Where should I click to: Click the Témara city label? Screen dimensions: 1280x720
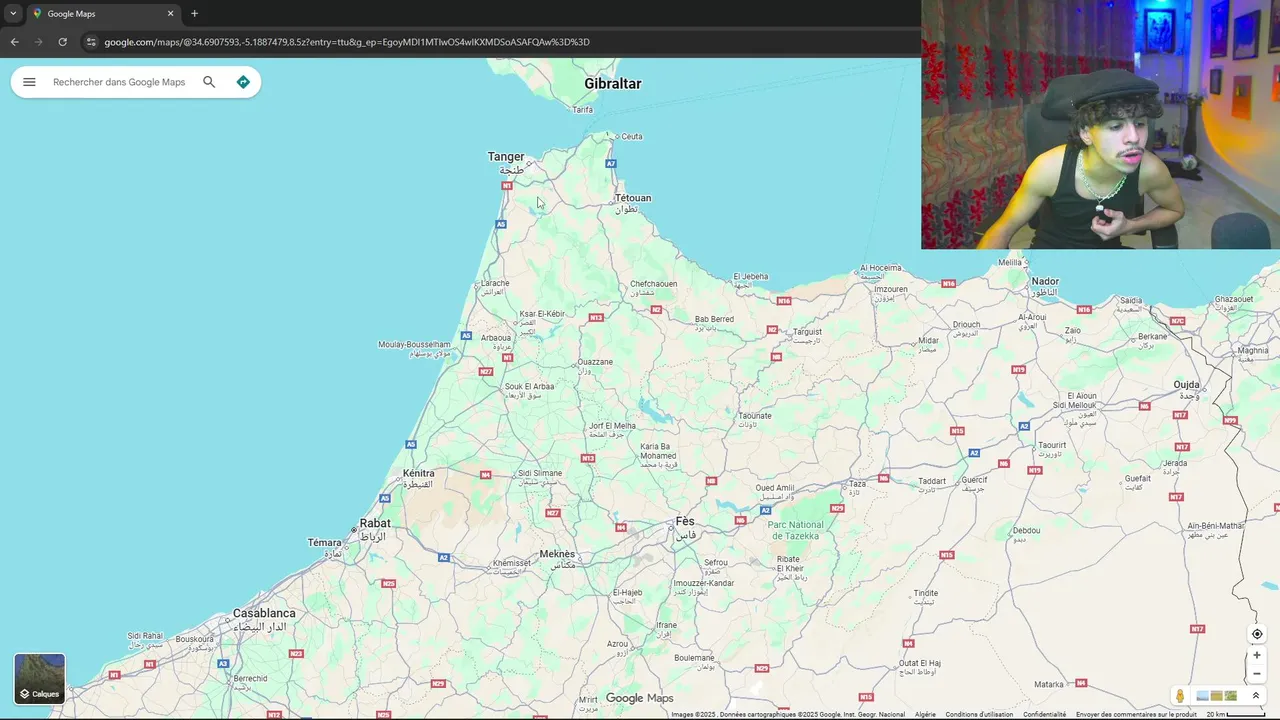[x=324, y=543]
